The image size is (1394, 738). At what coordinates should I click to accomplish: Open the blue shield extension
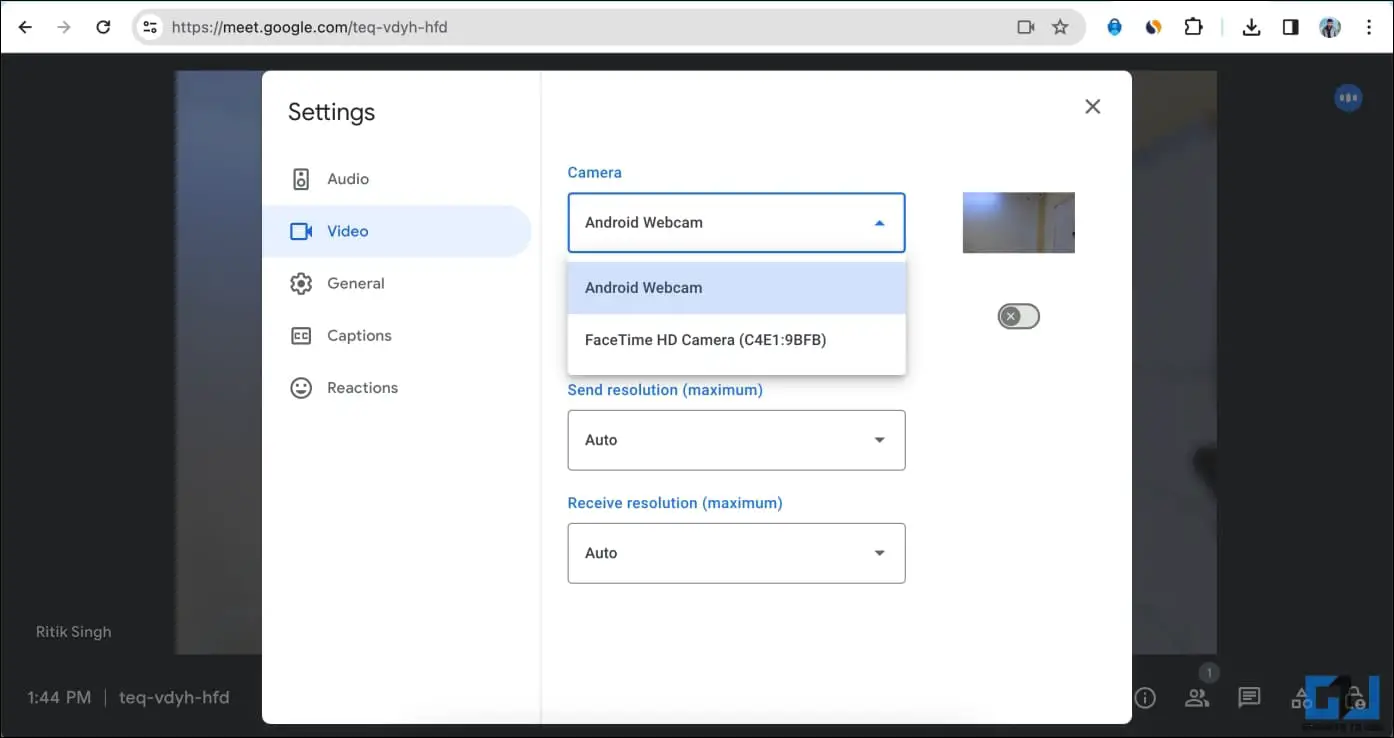1115,27
